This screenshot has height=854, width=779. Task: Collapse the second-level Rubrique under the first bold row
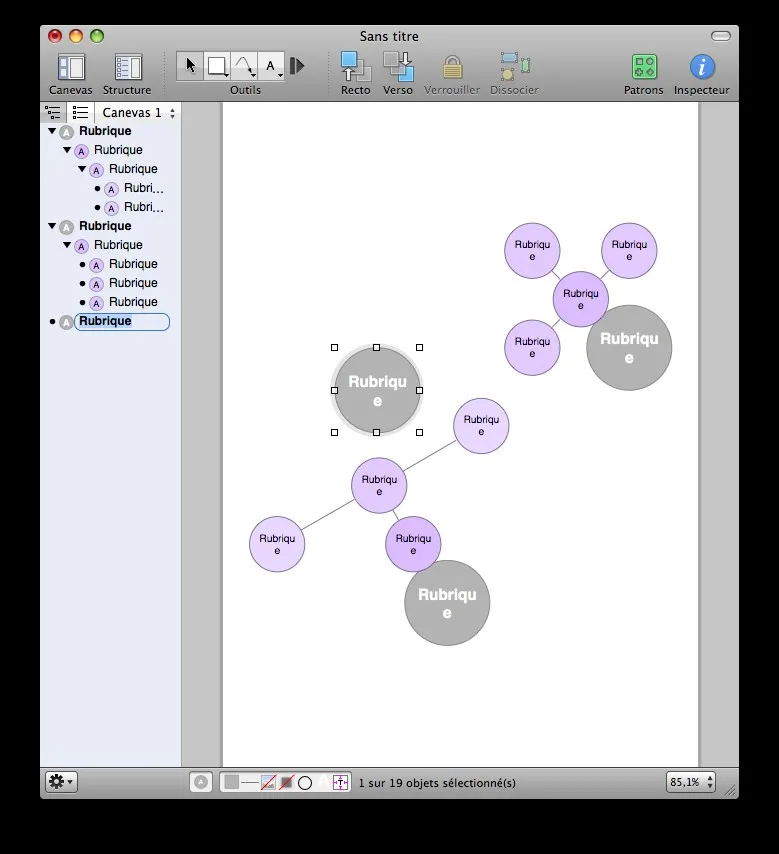pyautogui.click(x=67, y=150)
